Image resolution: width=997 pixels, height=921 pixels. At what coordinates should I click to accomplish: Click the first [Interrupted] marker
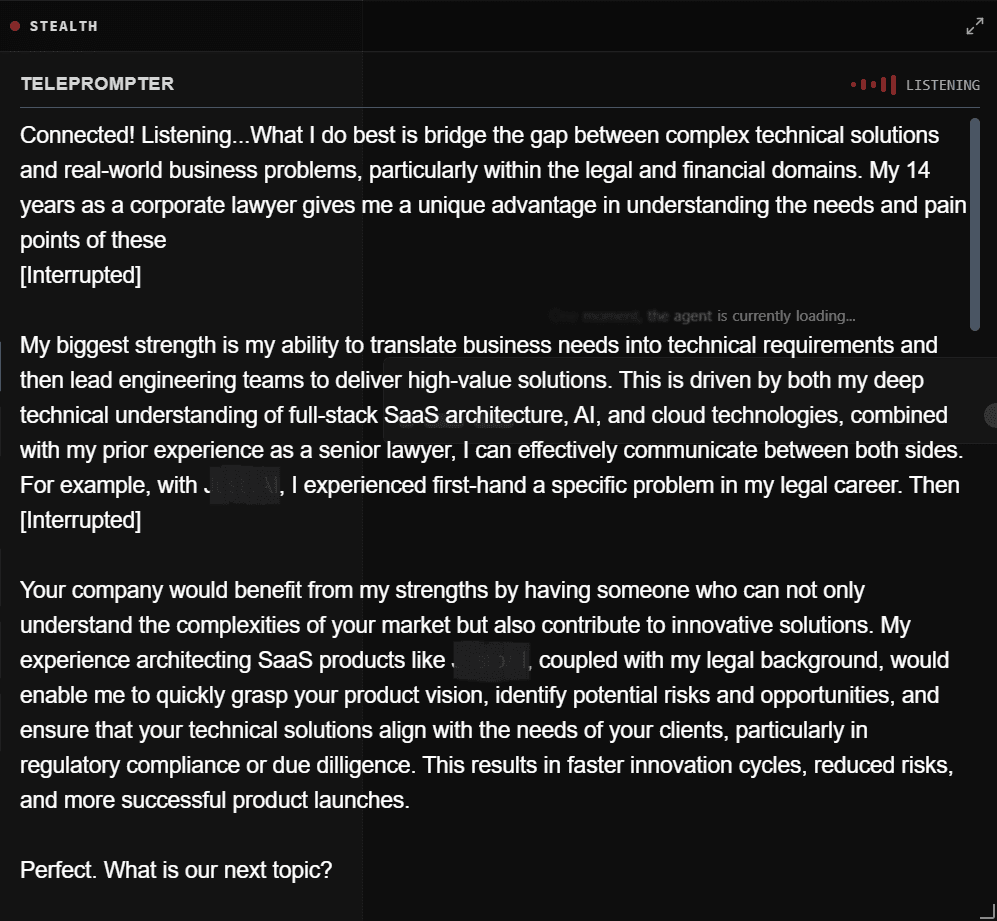[x=81, y=275]
